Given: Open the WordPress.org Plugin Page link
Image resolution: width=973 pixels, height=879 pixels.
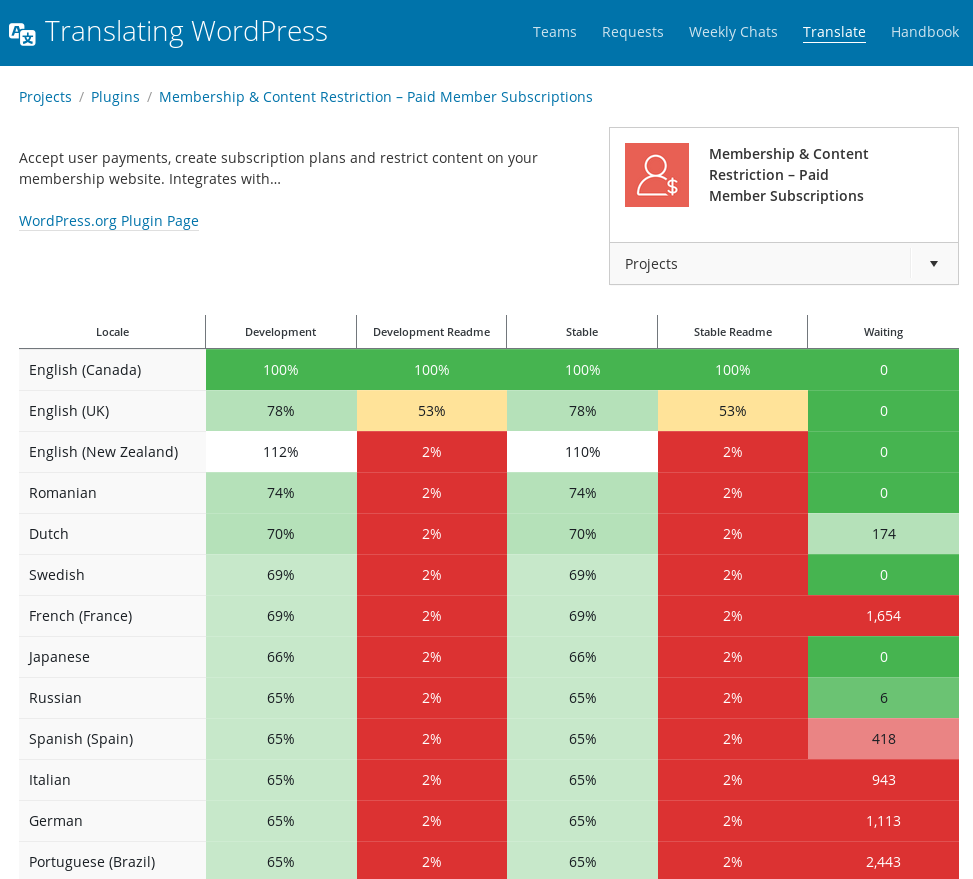Looking at the screenshot, I should (109, 221).
